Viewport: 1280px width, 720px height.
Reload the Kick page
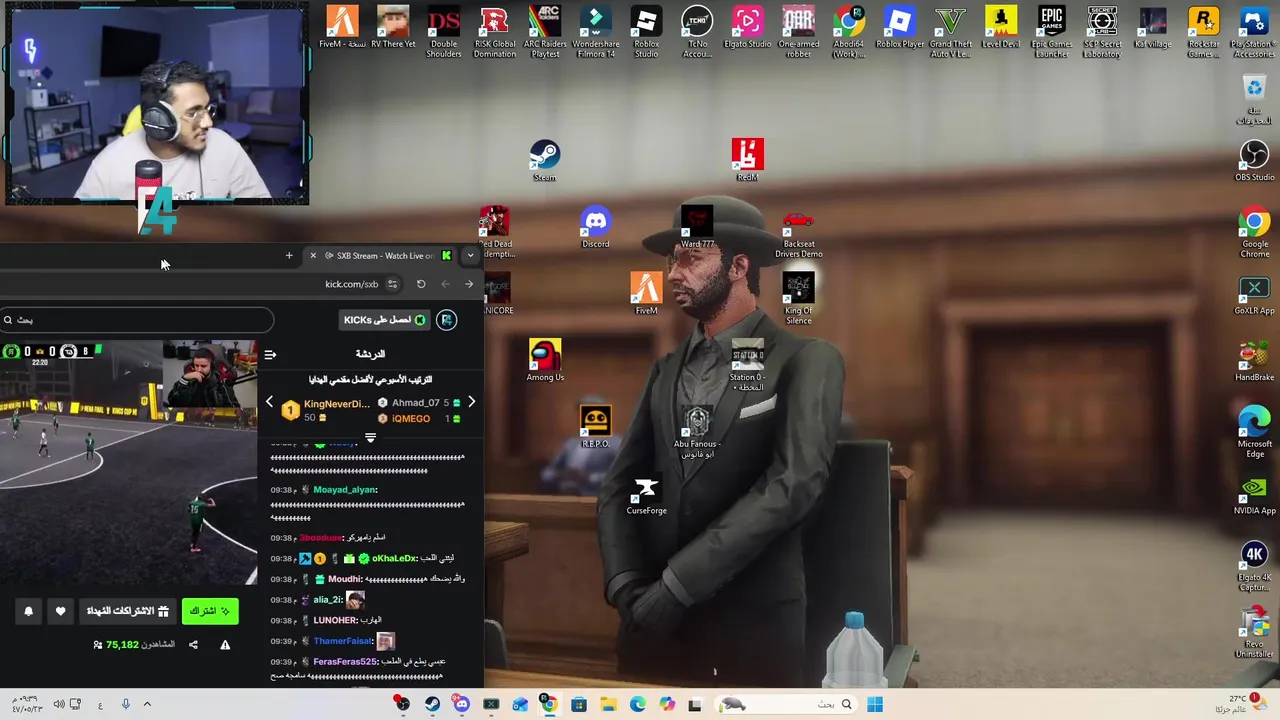tap(421, 284)
